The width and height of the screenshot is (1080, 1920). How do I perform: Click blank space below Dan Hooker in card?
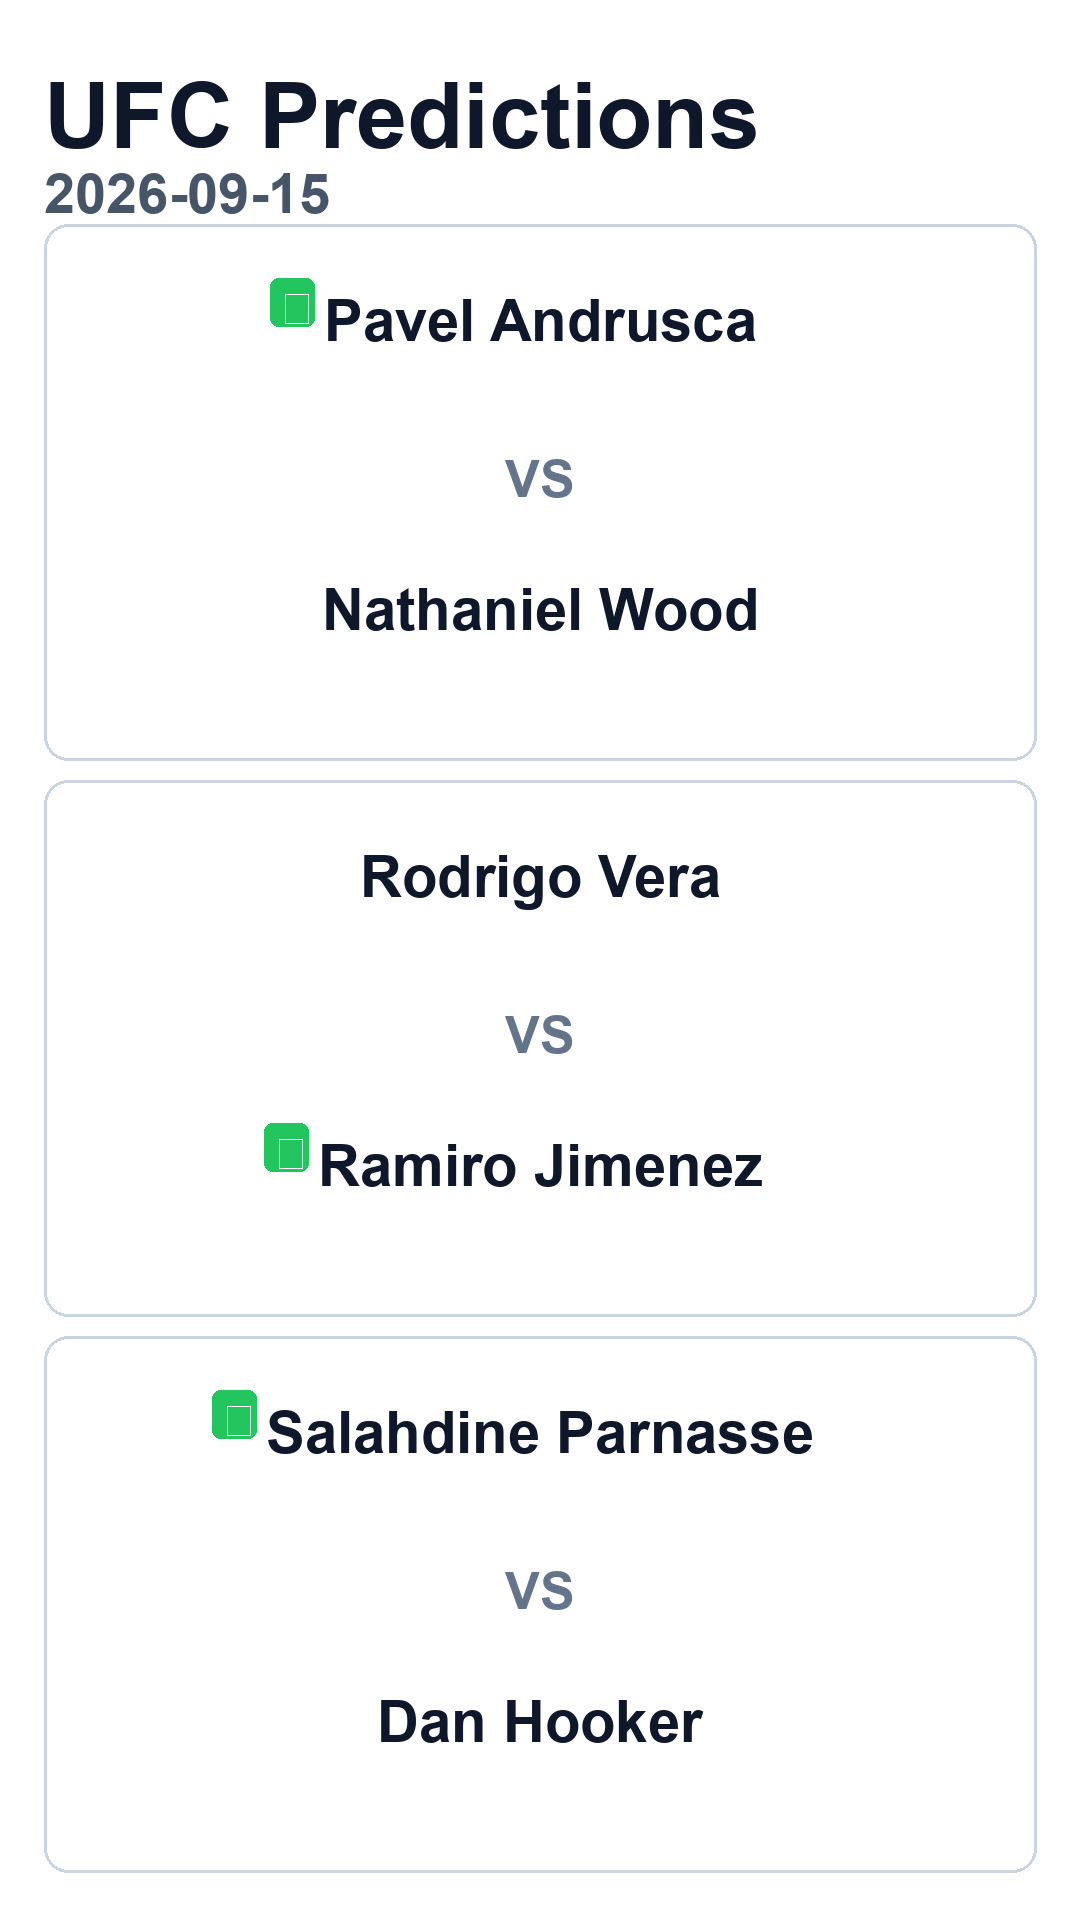click(540, 1812)
